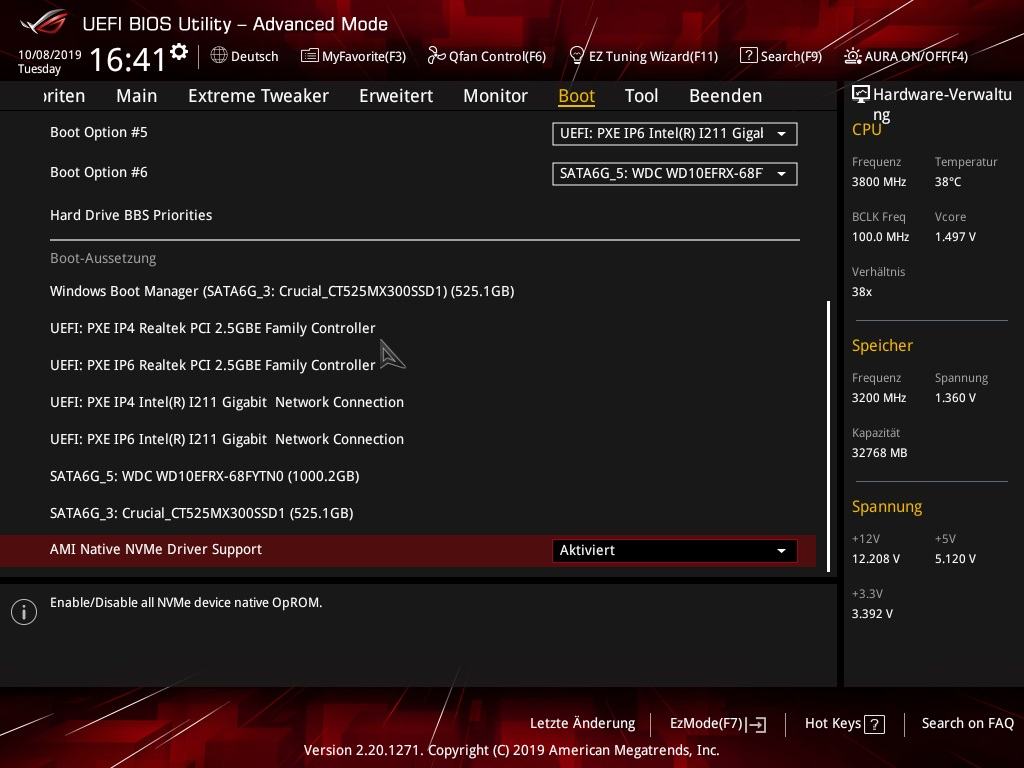Click the Boot Option #5 label
This screenshot has height=768, width=1024.
tap(99, 133)
